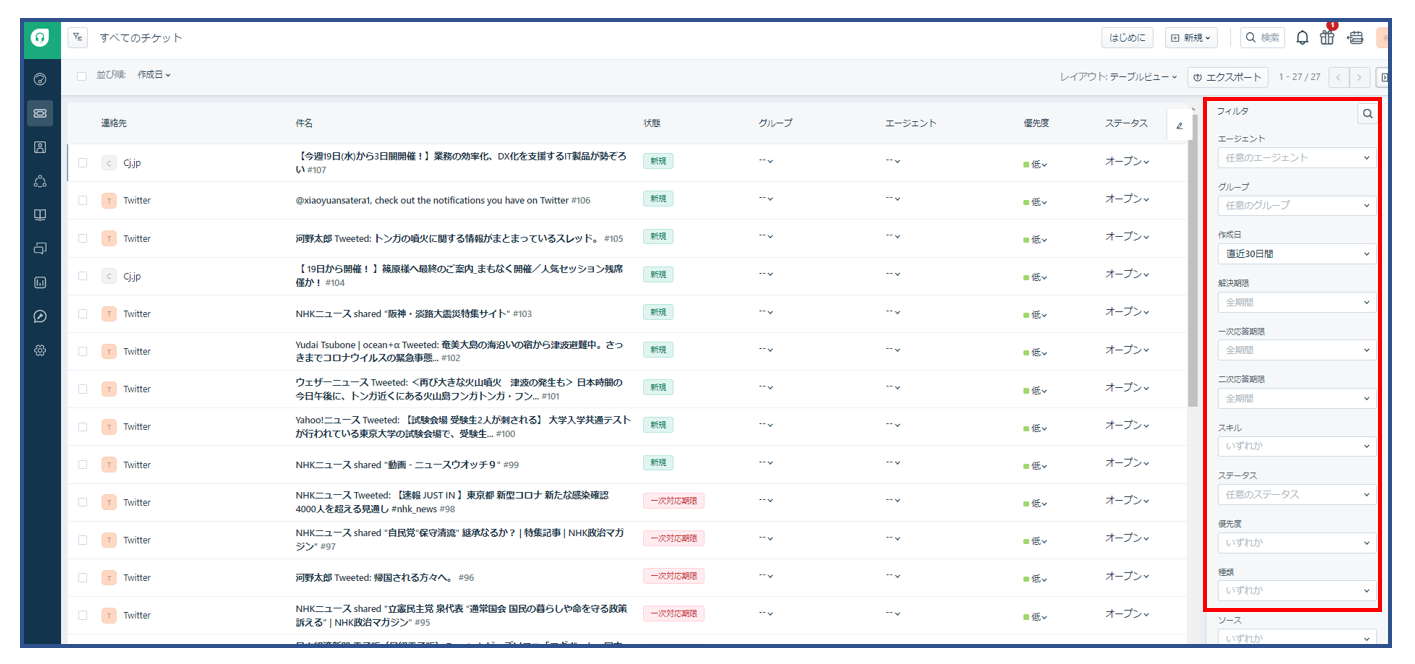Screen dimensions: 1415x664
Task: Go to previous page arrow
Action: click(x=1339, y=77)
